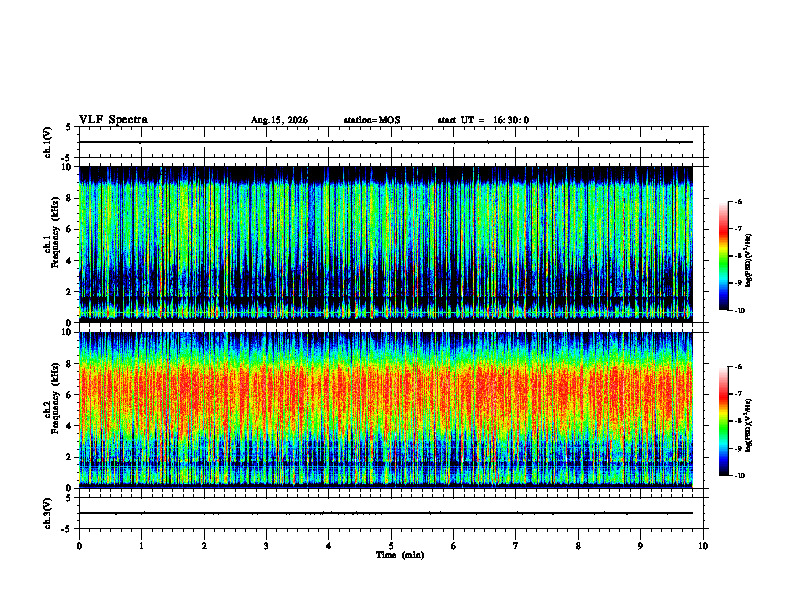This screenshot has height=612, width=792.
Task: Click time axis tick label "9"
Action: pyautogui.click(x=640, y=546)
